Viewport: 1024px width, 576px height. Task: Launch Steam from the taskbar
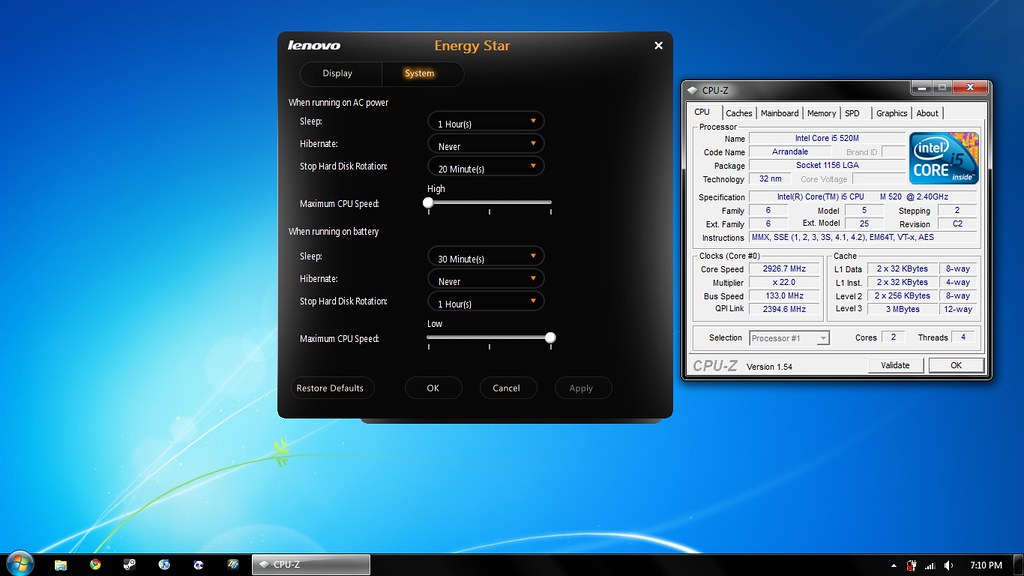pyautogui.click(x=129, y=565)
